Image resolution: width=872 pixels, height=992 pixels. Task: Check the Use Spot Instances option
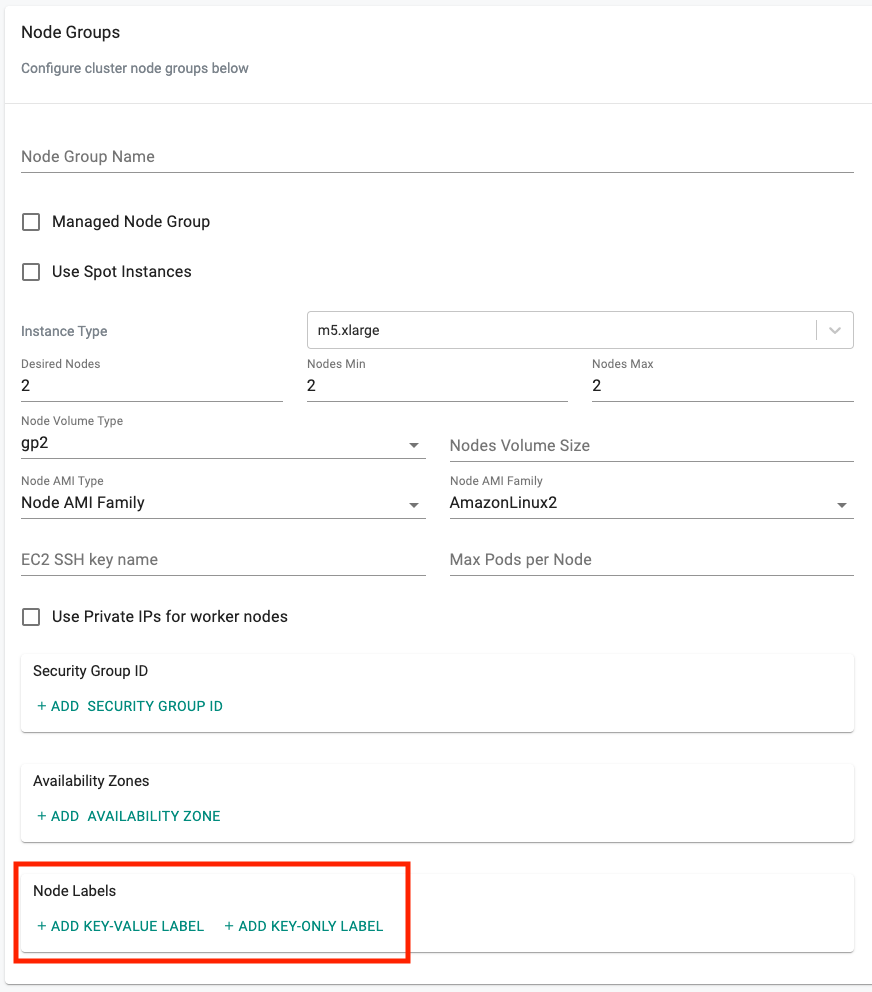tap(31, 272)
